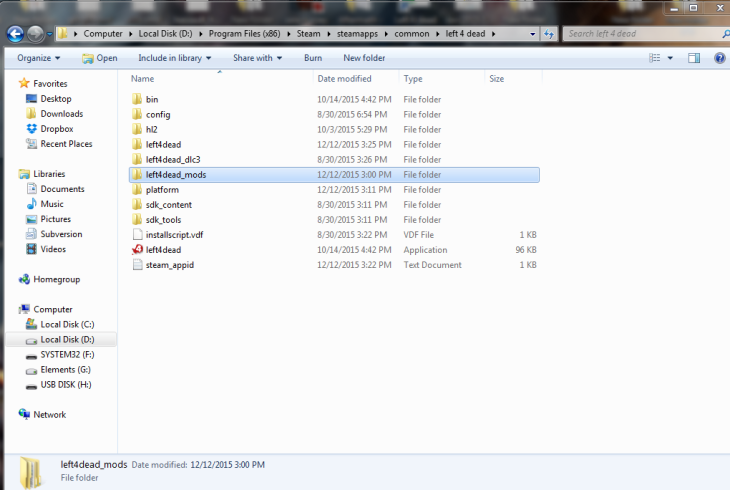Open recent pages dropdown next to Forward
This screenshot has width=730, height=490.
pos(49,34)
